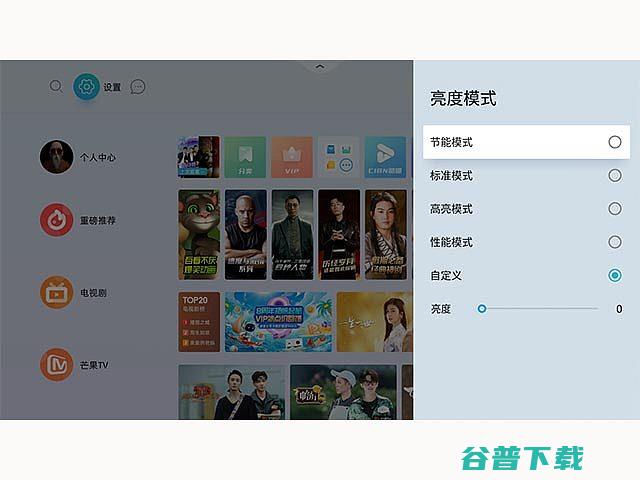Screen dimensions: 640x480
Task: Enable the 性能模式 radio option
Action: coord(615,242)
